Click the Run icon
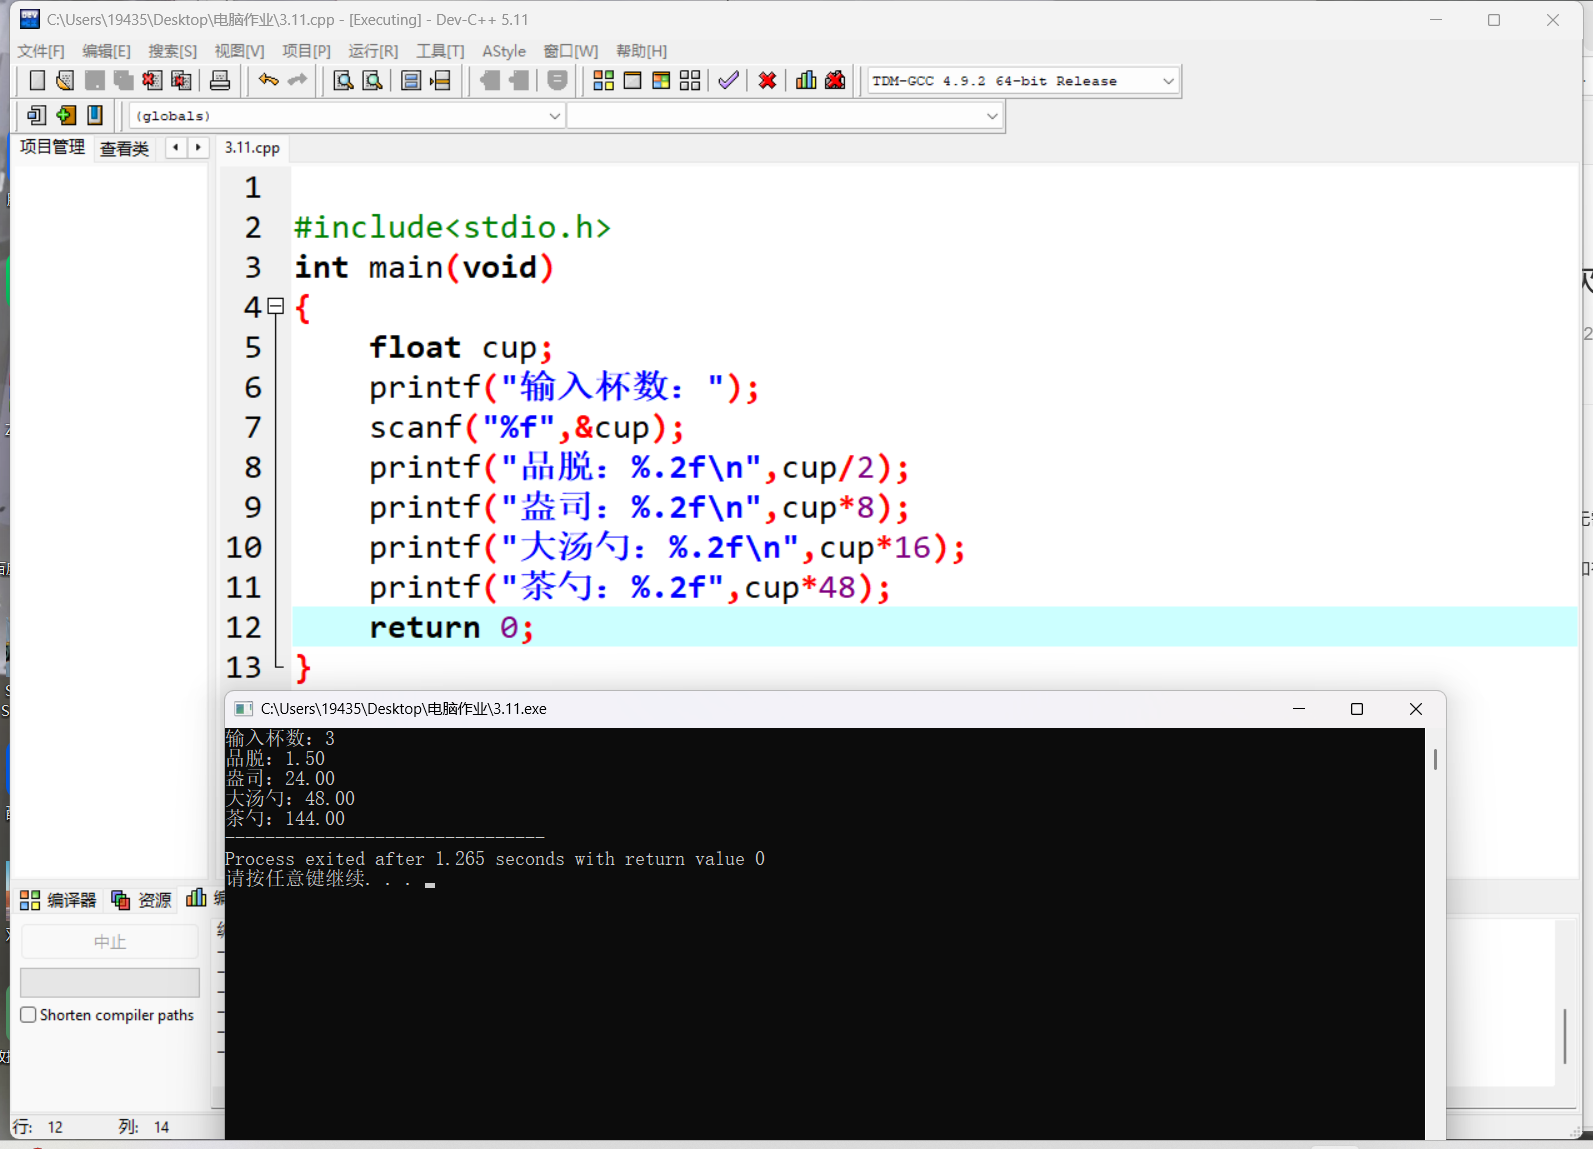Screen dimensions: 1593x1149 click(633, 81)
